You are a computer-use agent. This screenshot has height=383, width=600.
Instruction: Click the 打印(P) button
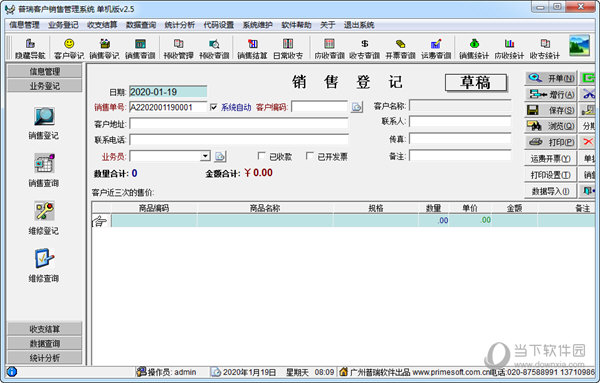(x=551, y=142)
